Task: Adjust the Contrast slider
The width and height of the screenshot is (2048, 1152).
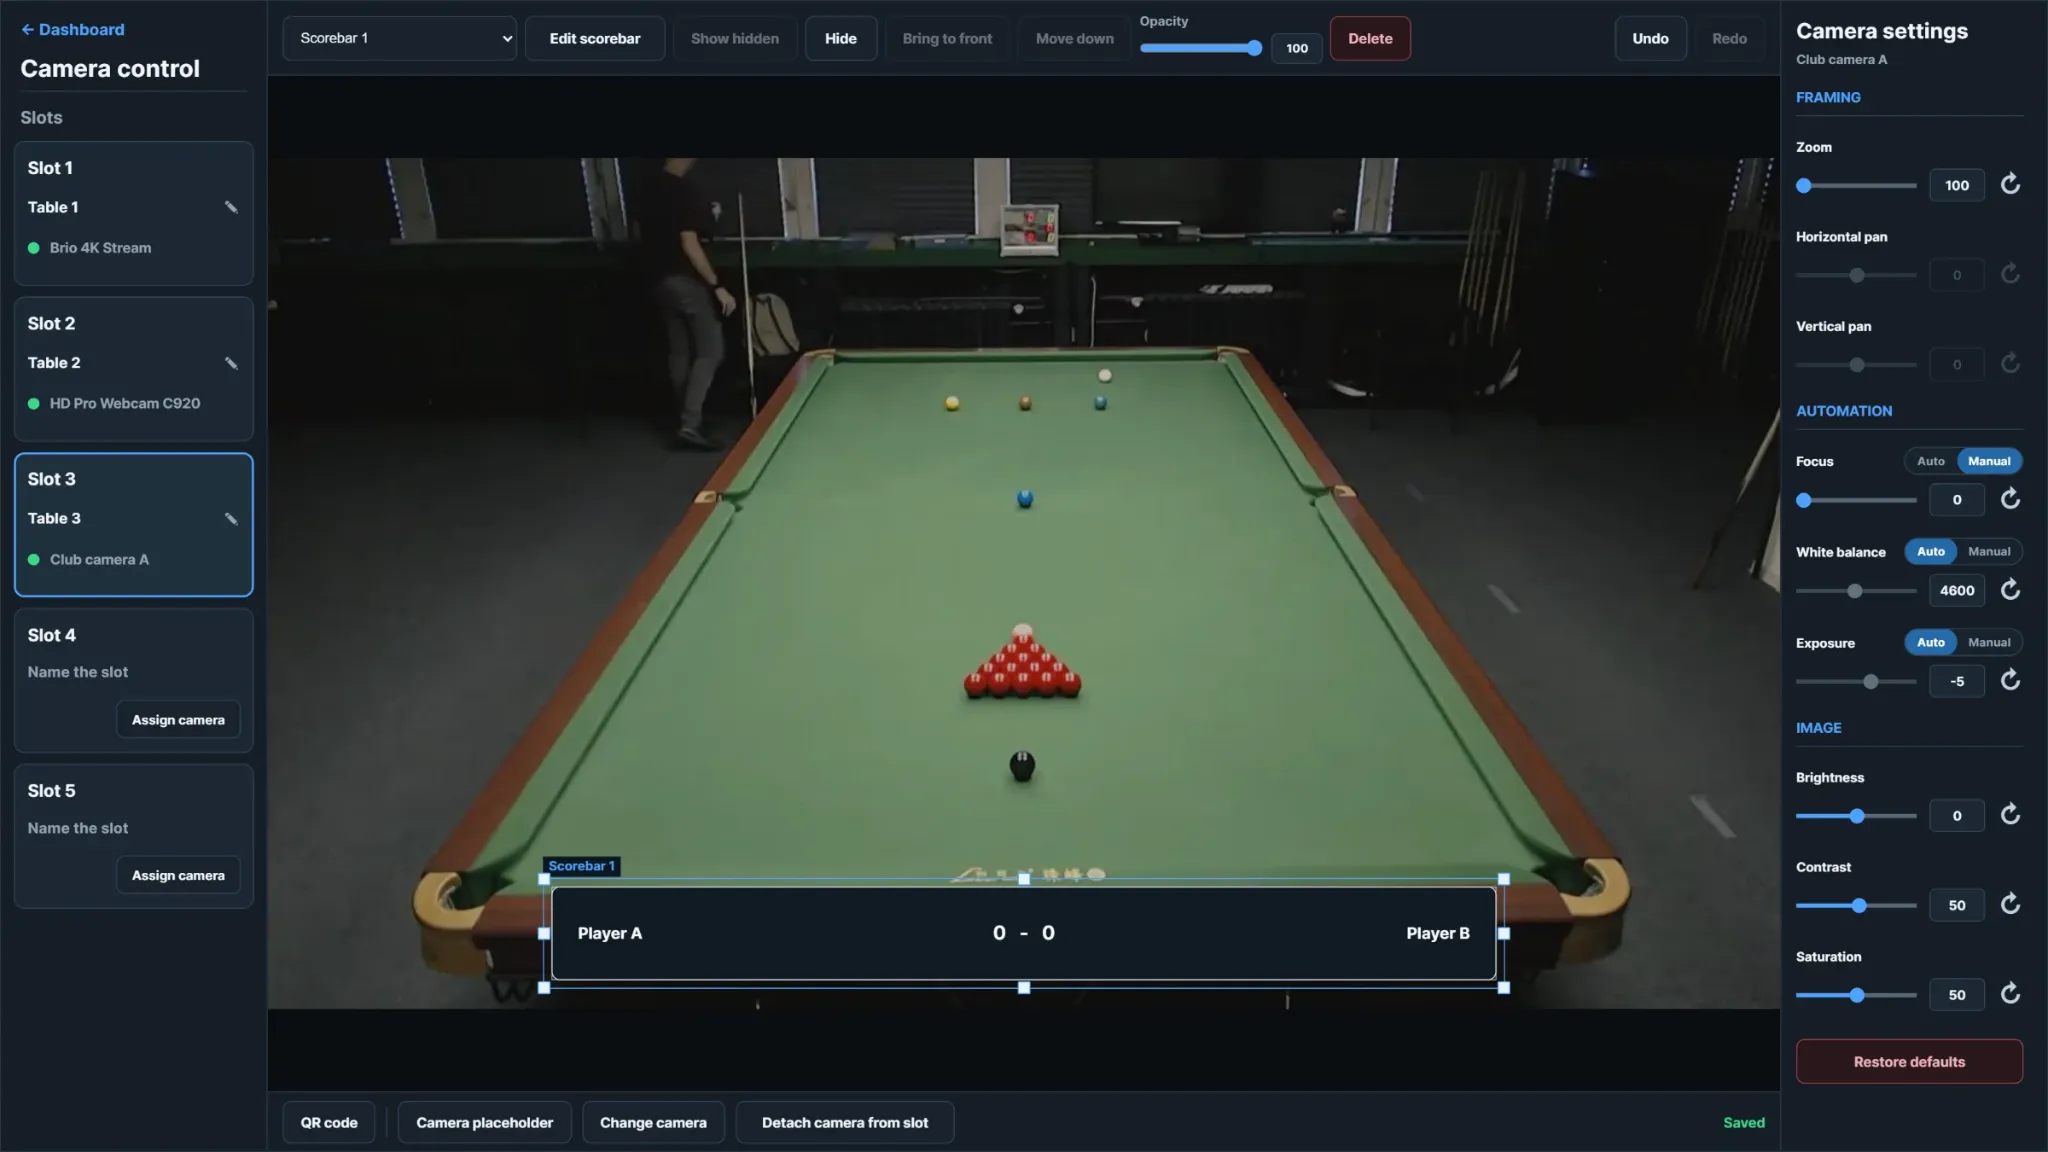Action: (1856, 906)
